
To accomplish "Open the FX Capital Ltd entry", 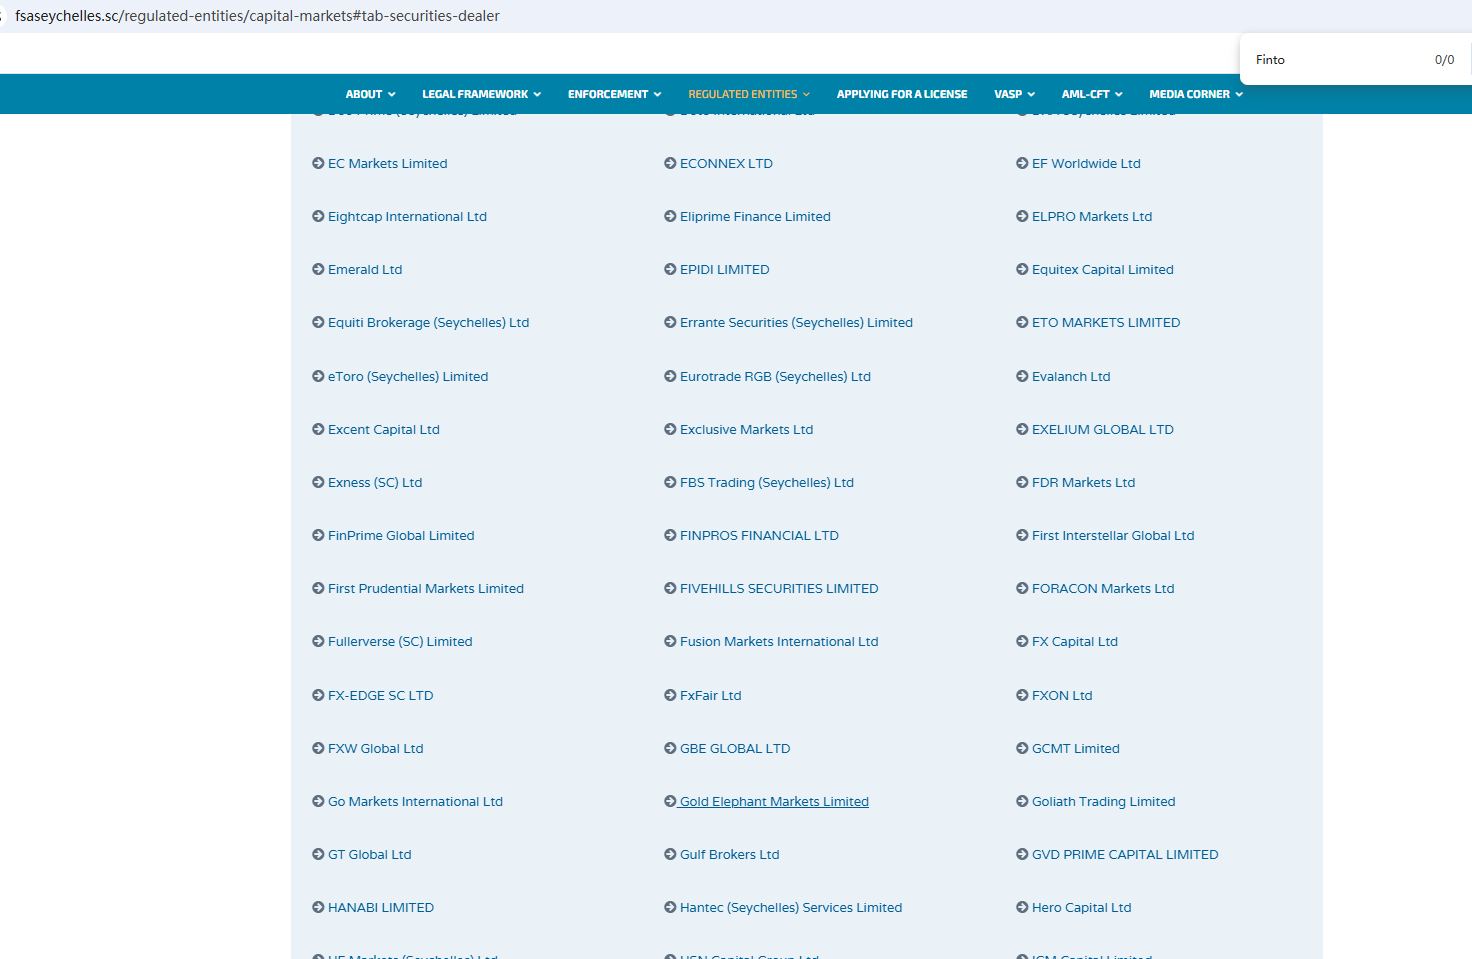I will (1075, 641).
